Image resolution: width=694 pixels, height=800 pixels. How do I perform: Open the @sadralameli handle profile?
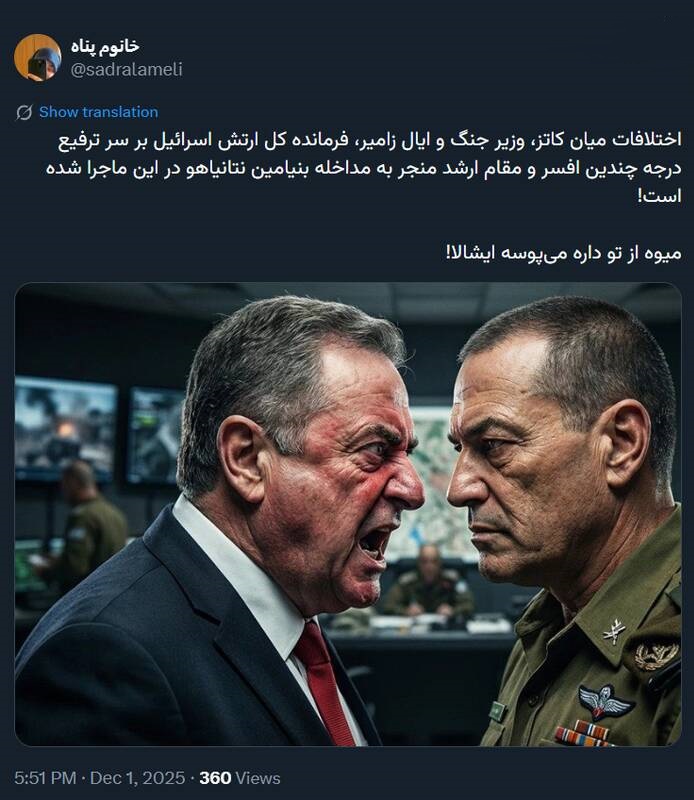pyautogui.click(x=127, y=69)
